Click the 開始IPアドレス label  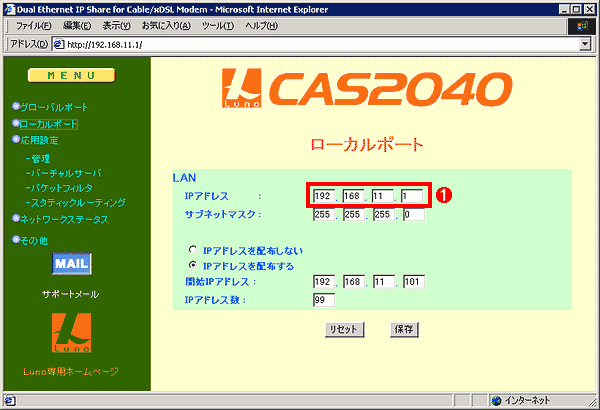click(x=220, y=282)
